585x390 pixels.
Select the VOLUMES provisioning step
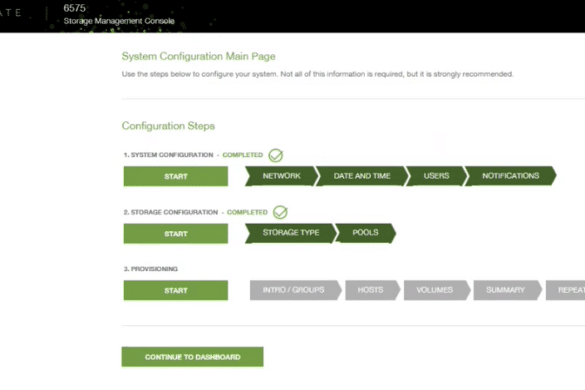click(x=437, y=290)
